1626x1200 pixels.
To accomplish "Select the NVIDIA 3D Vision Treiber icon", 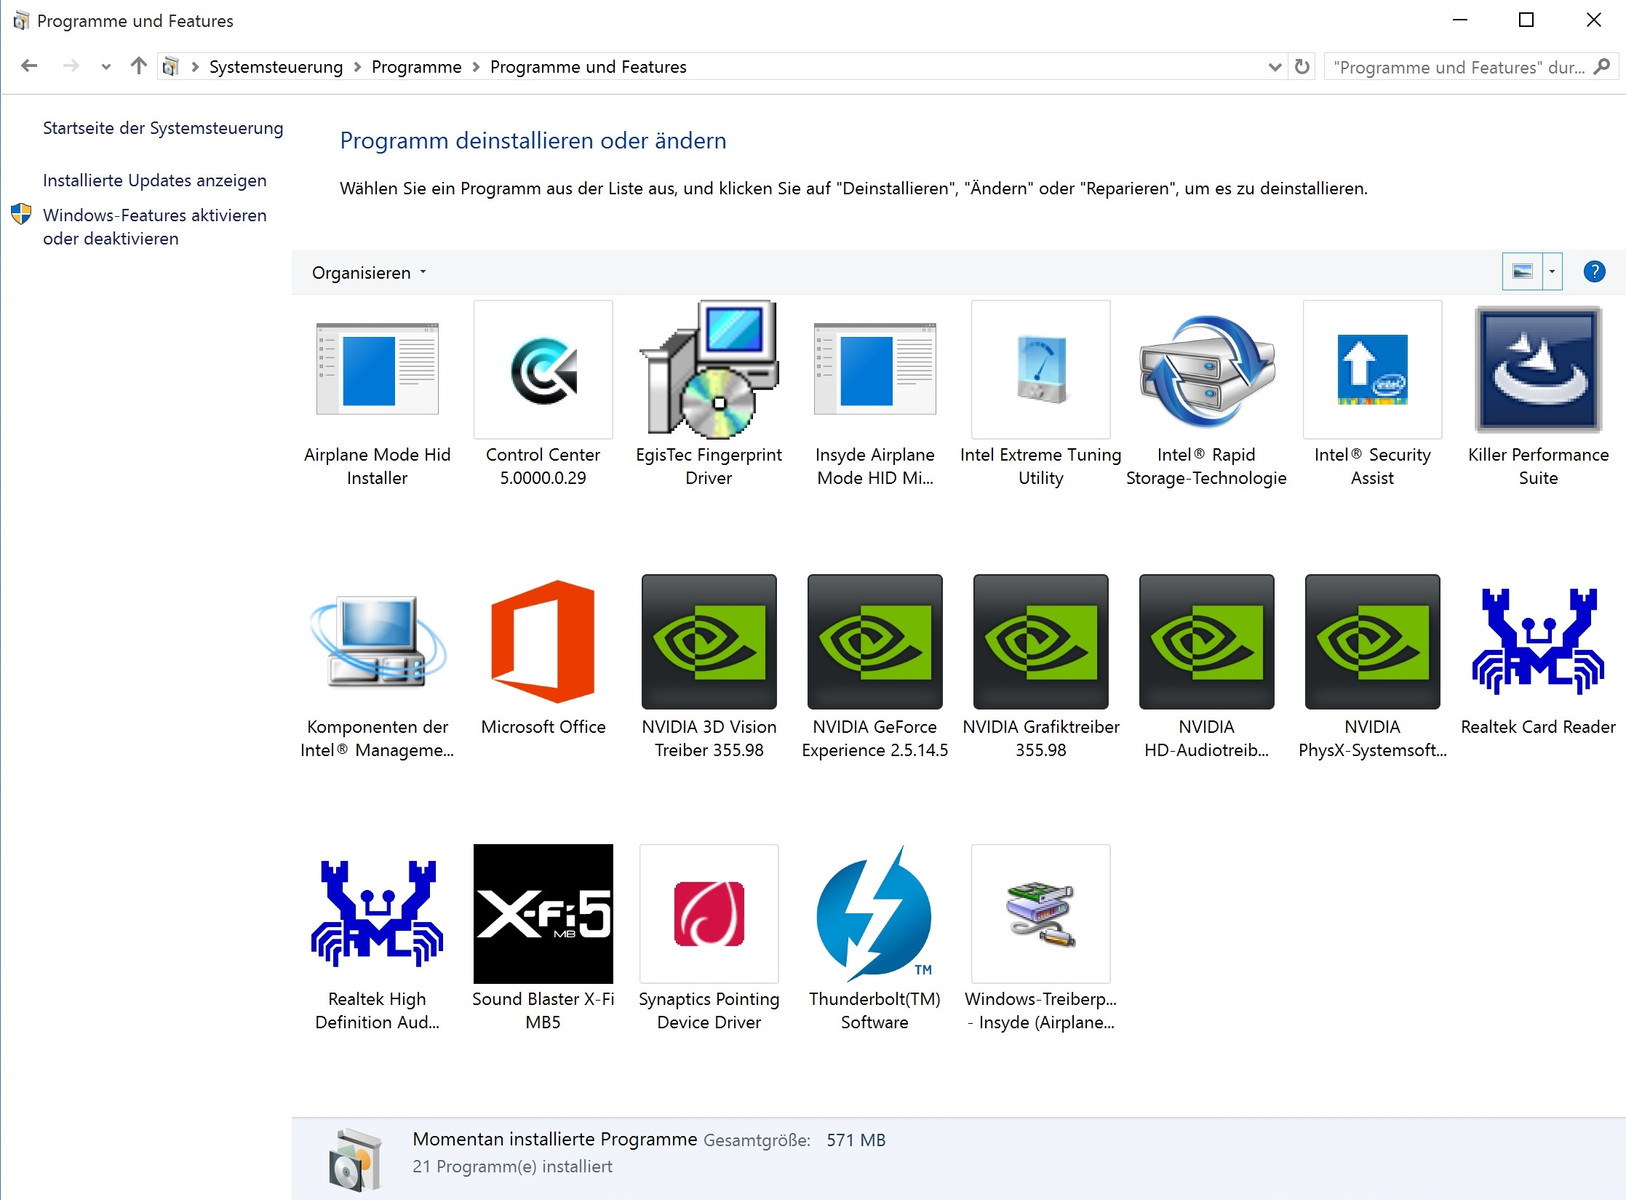I will [709, 642].
